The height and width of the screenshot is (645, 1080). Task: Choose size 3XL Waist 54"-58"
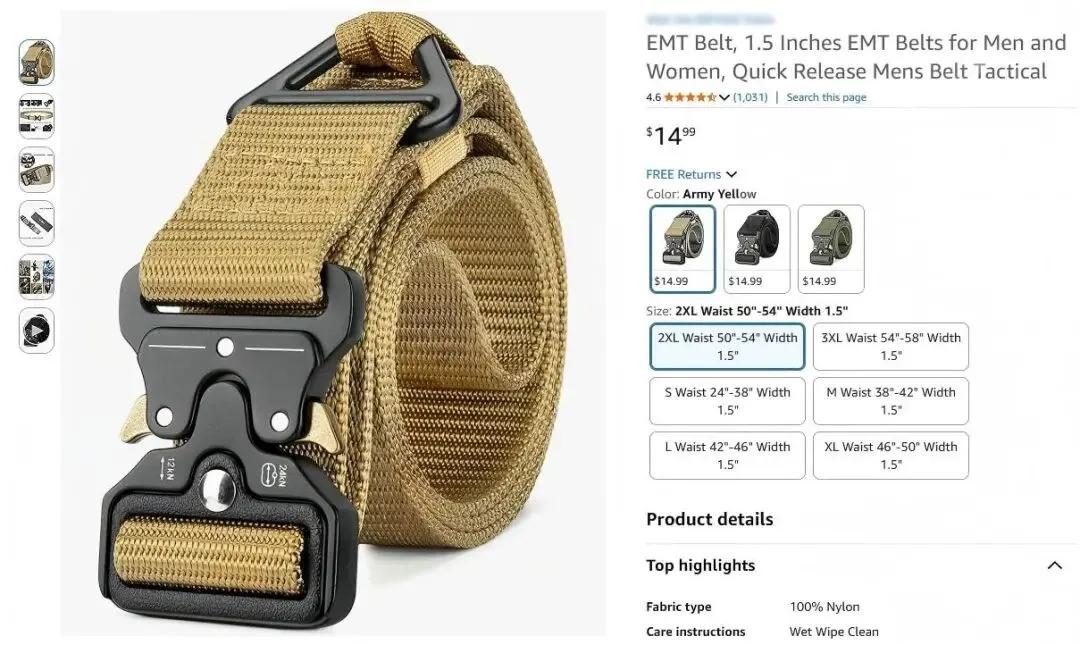tap(891, 347)
